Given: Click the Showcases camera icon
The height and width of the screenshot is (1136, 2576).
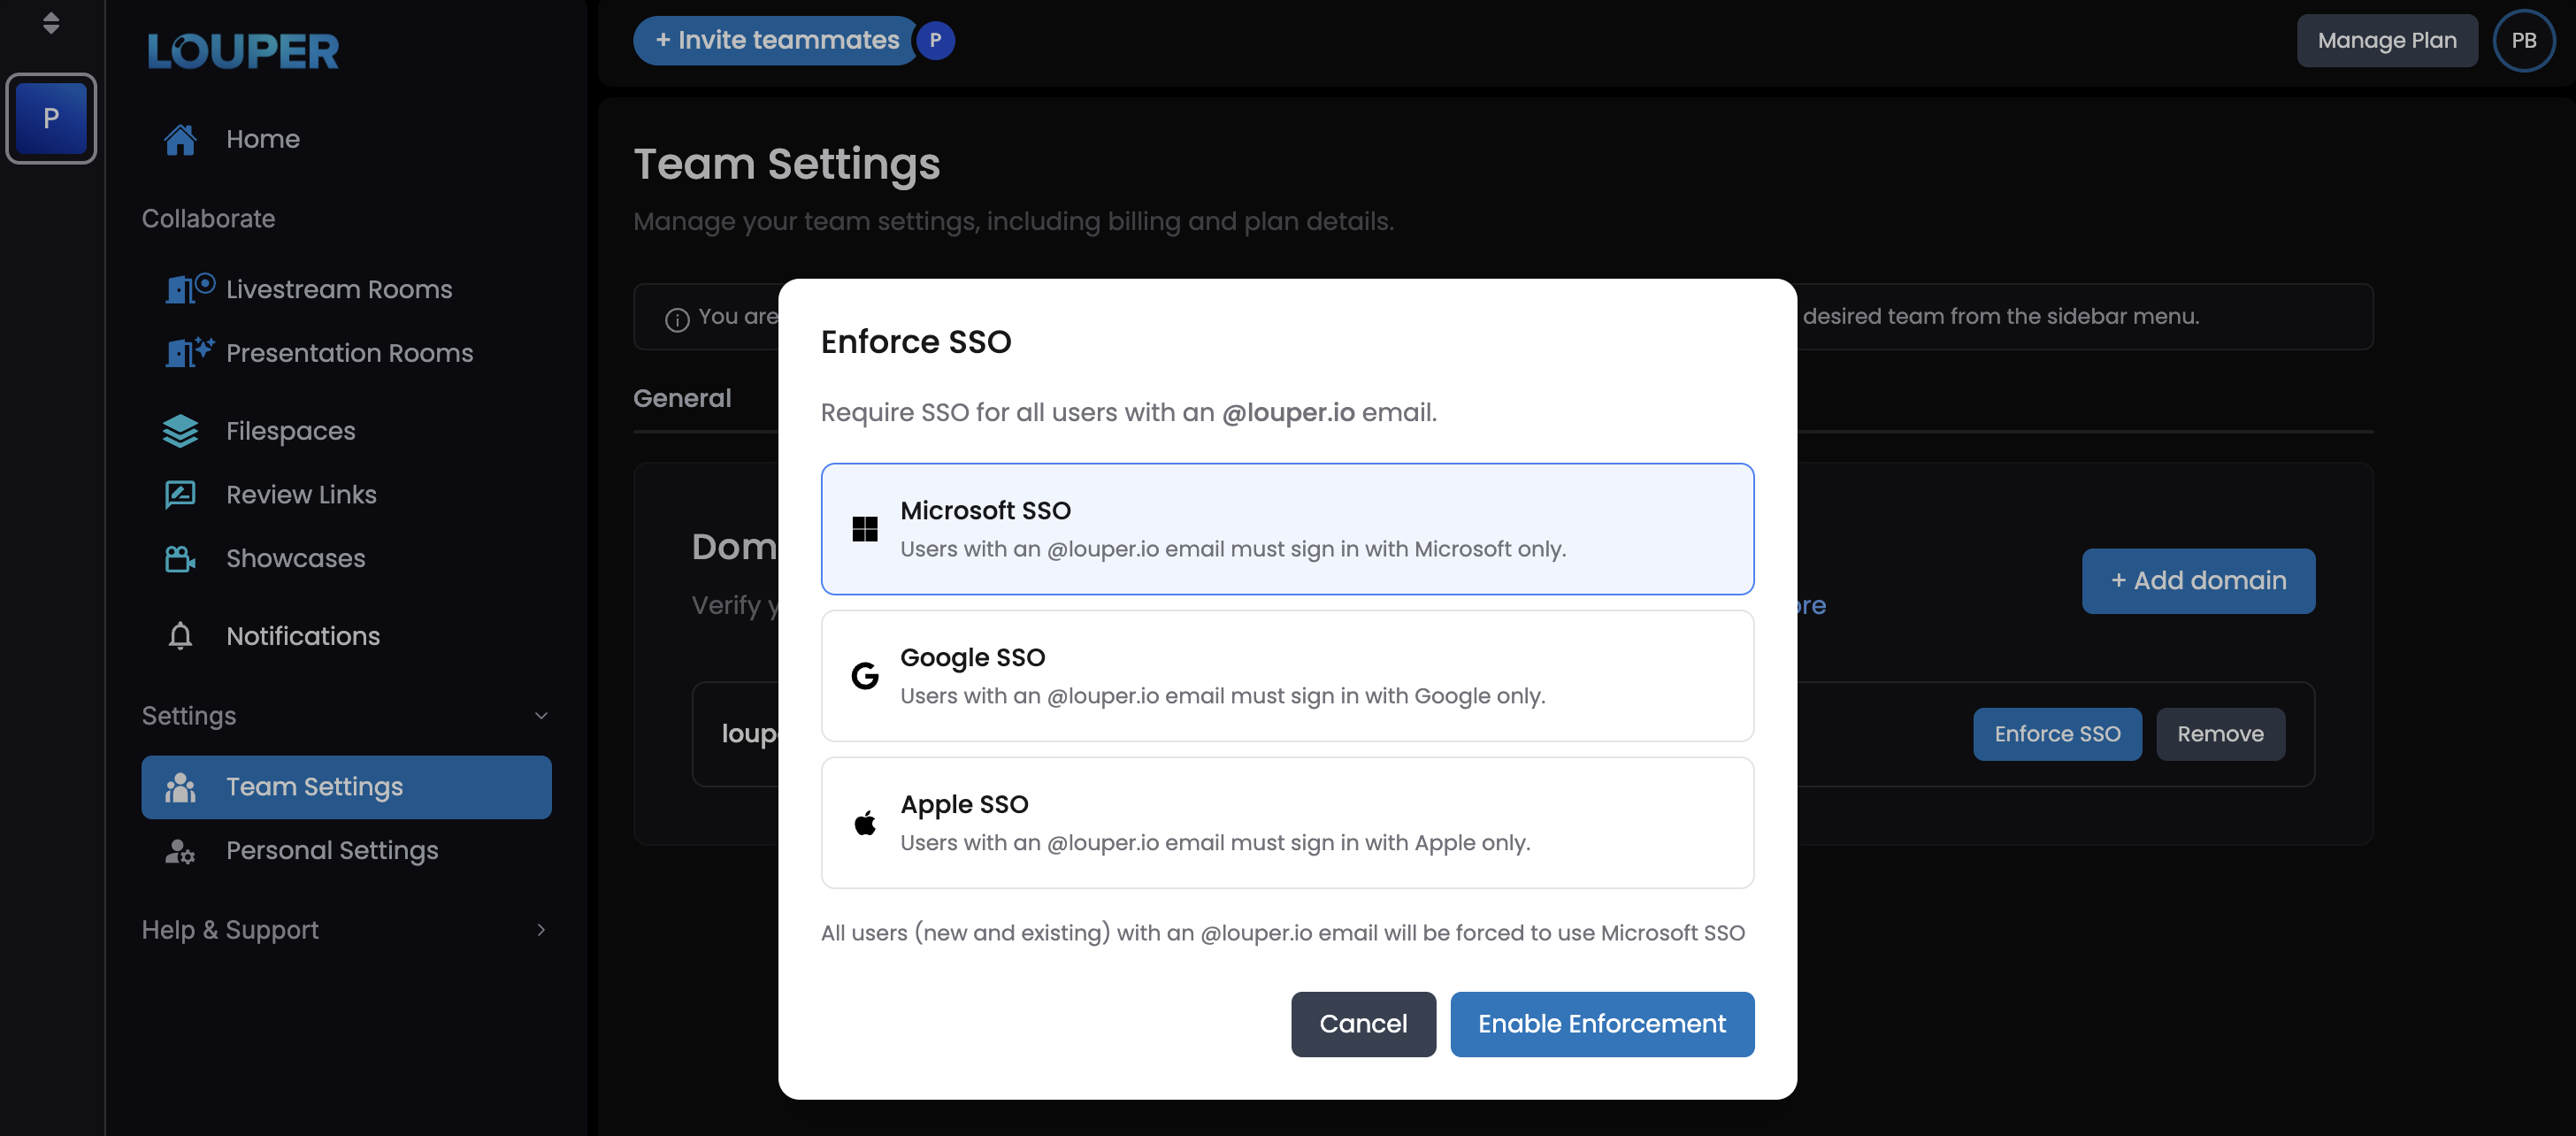Looking at the screenshot, I should pyautogui.click(x=180, y=559).
